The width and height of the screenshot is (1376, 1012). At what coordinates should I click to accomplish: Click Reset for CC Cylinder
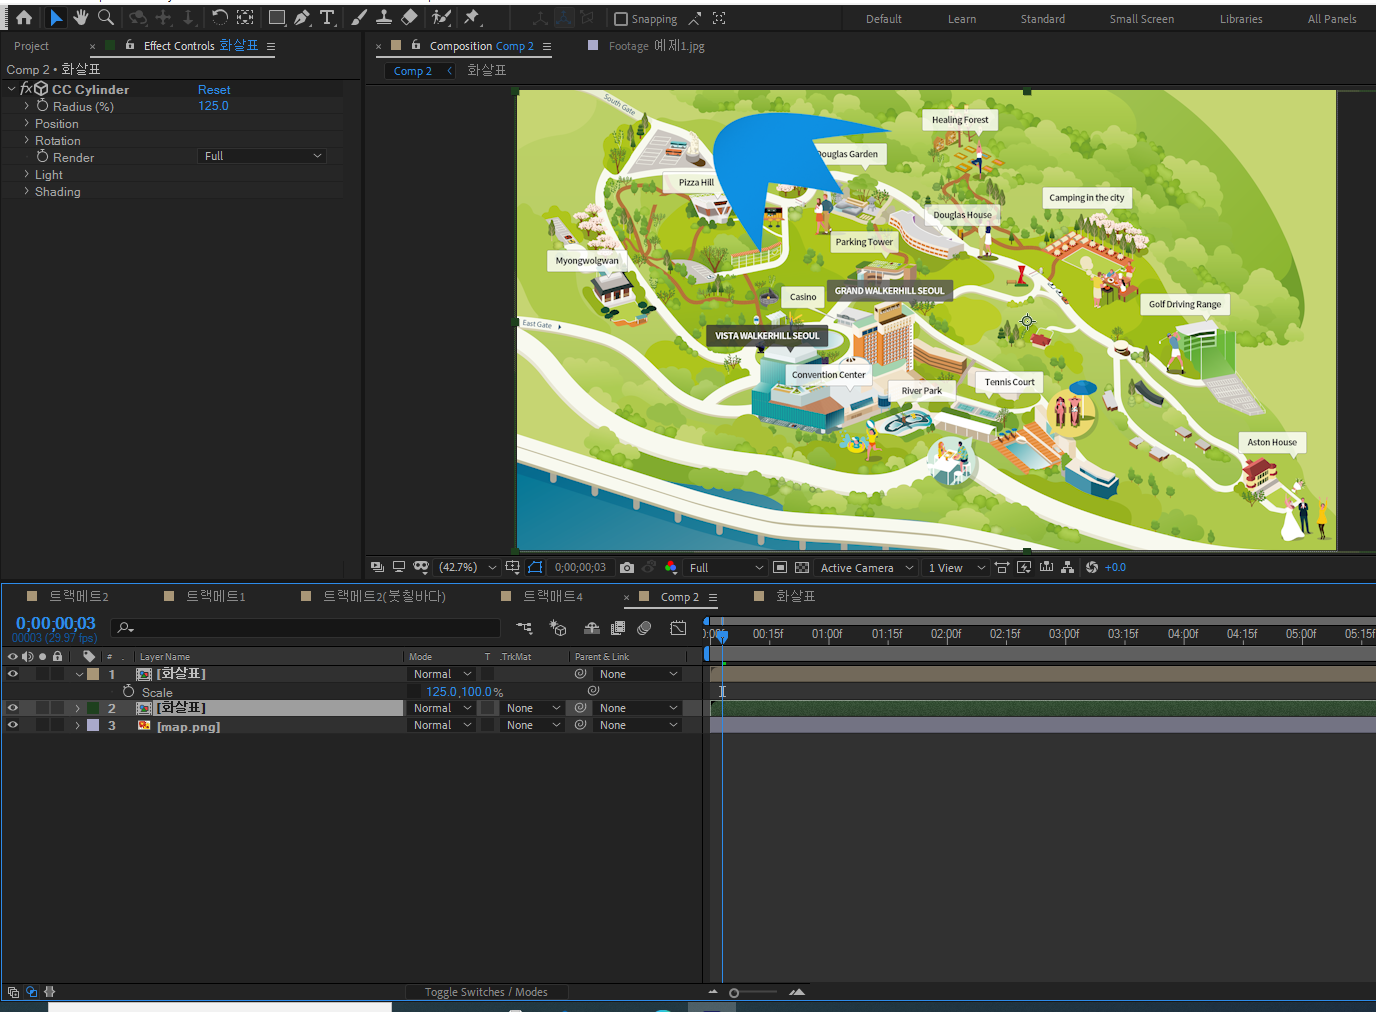[214, 89]
